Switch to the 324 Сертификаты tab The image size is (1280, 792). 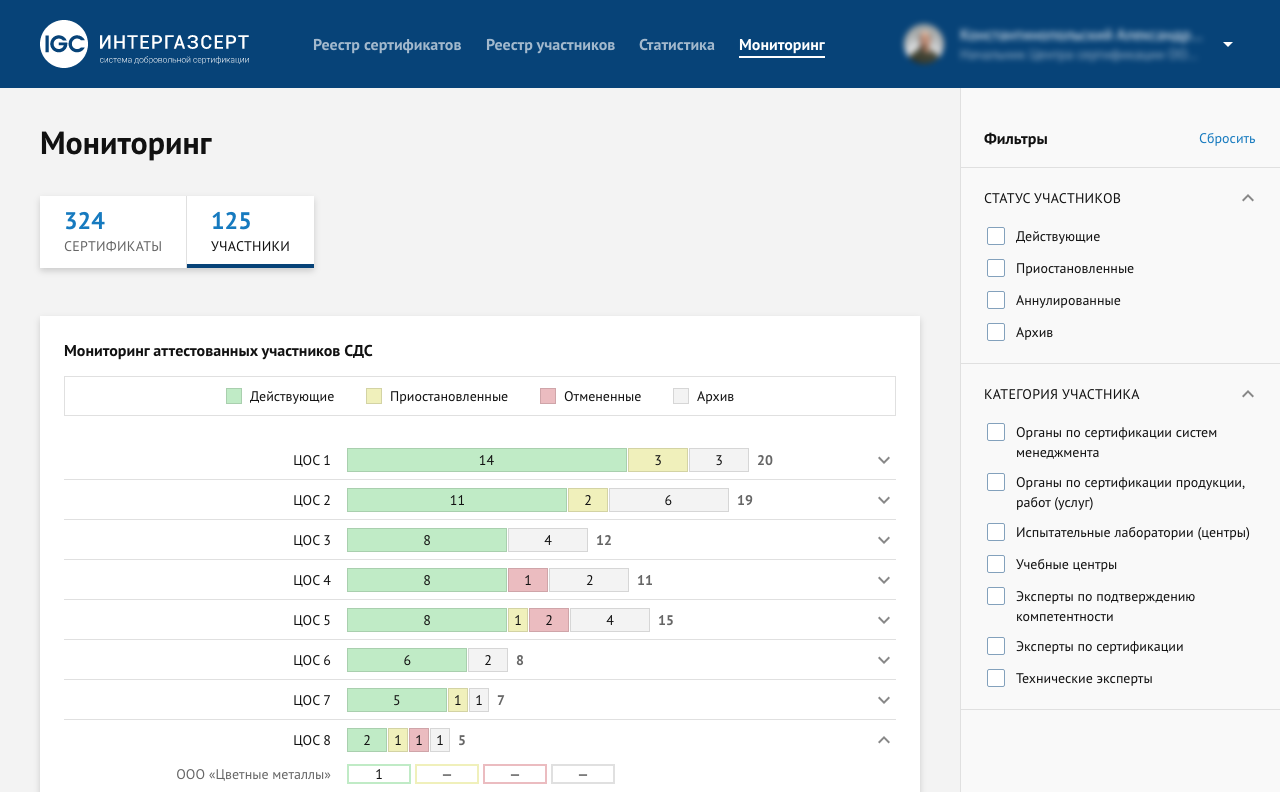(x=113, y=232)
